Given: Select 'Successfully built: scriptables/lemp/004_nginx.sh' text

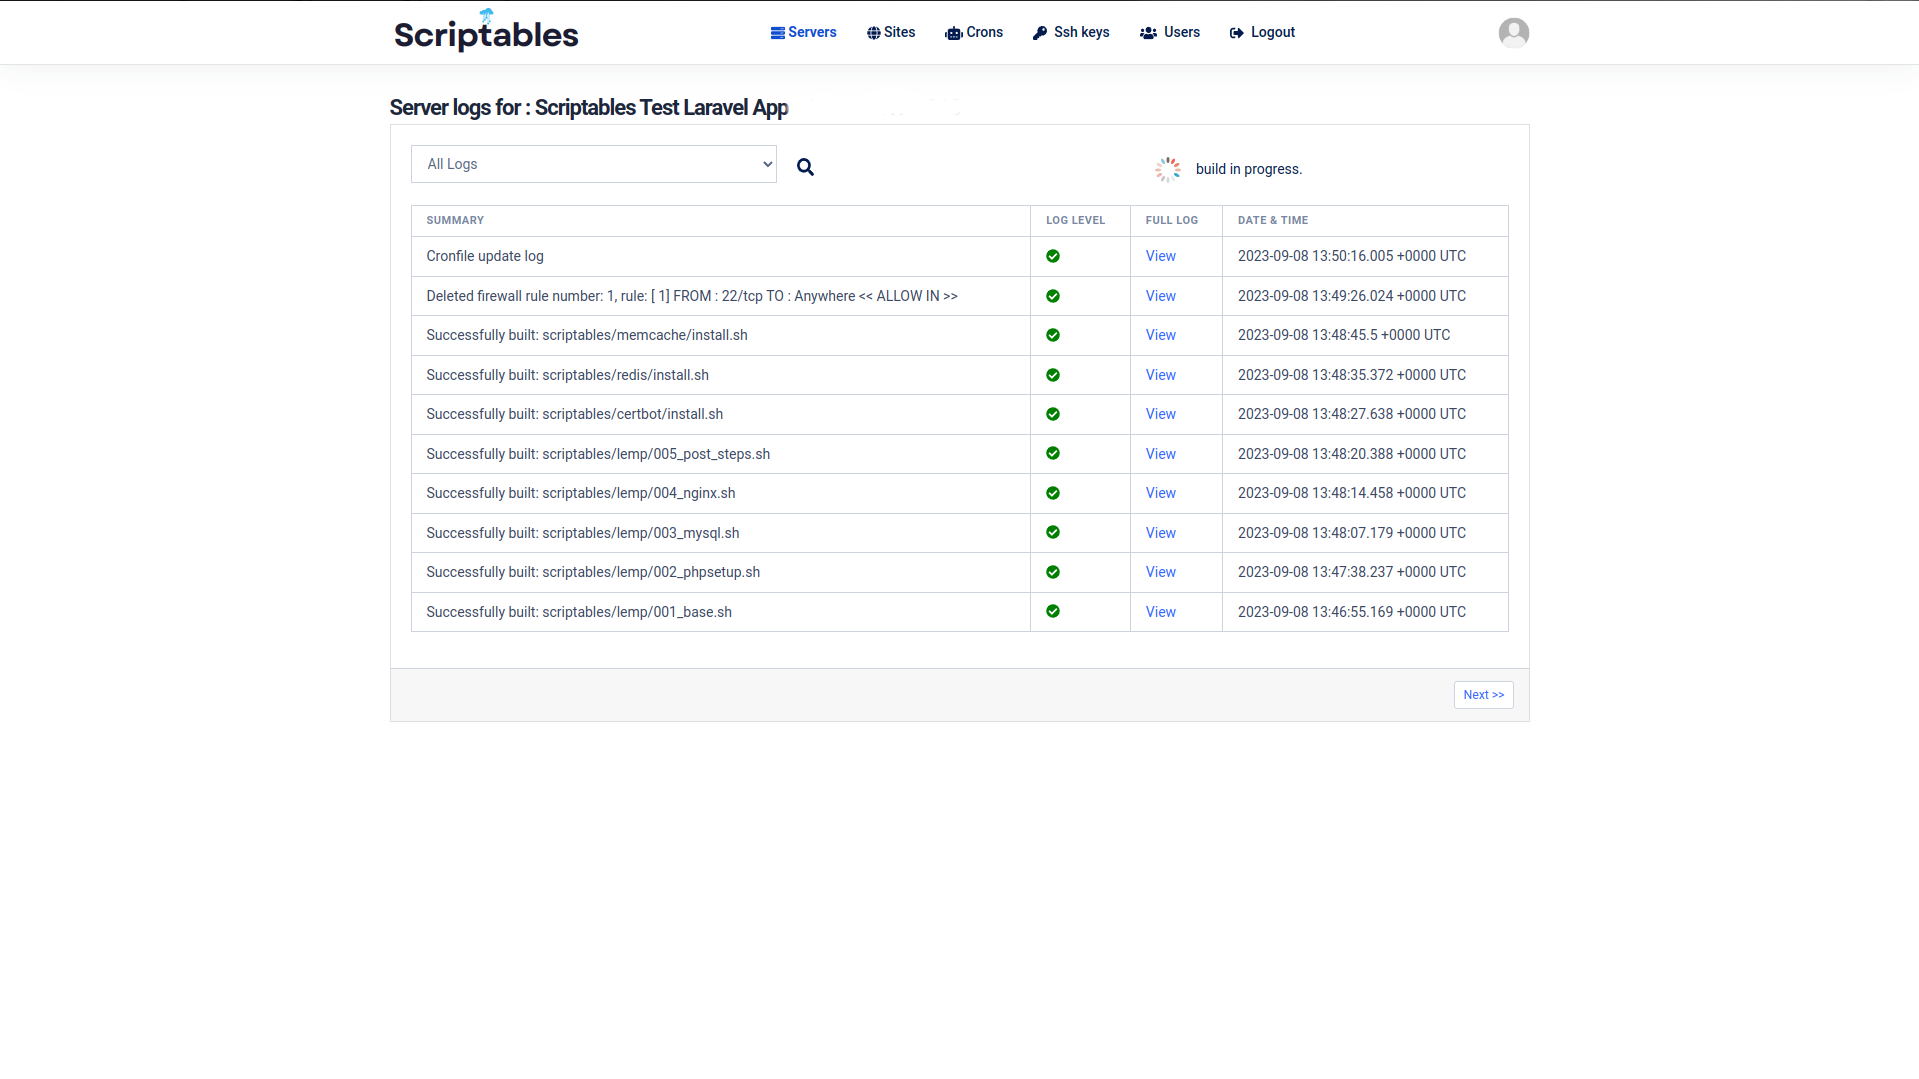Looking at the screenshot, I should [x=581, y=493].
